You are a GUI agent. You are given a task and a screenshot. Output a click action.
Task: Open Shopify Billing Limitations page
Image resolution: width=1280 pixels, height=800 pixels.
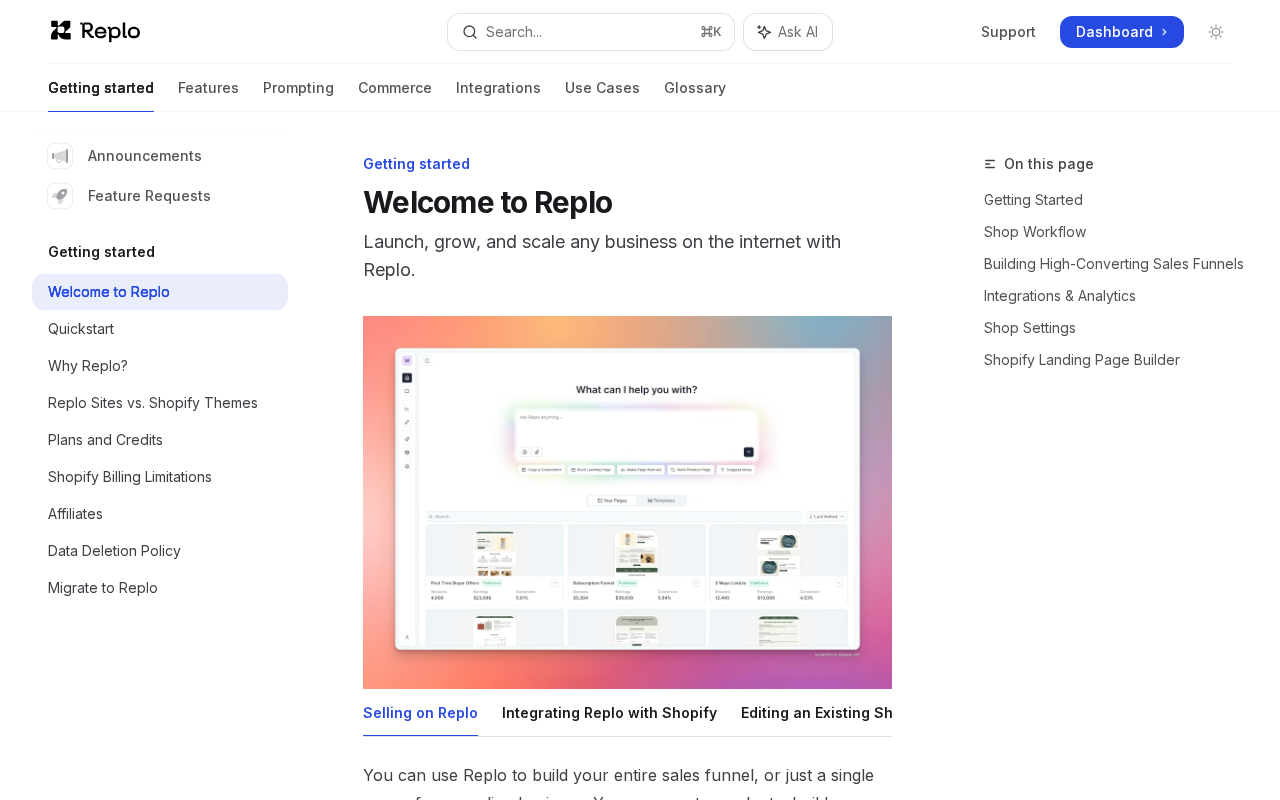160,477
